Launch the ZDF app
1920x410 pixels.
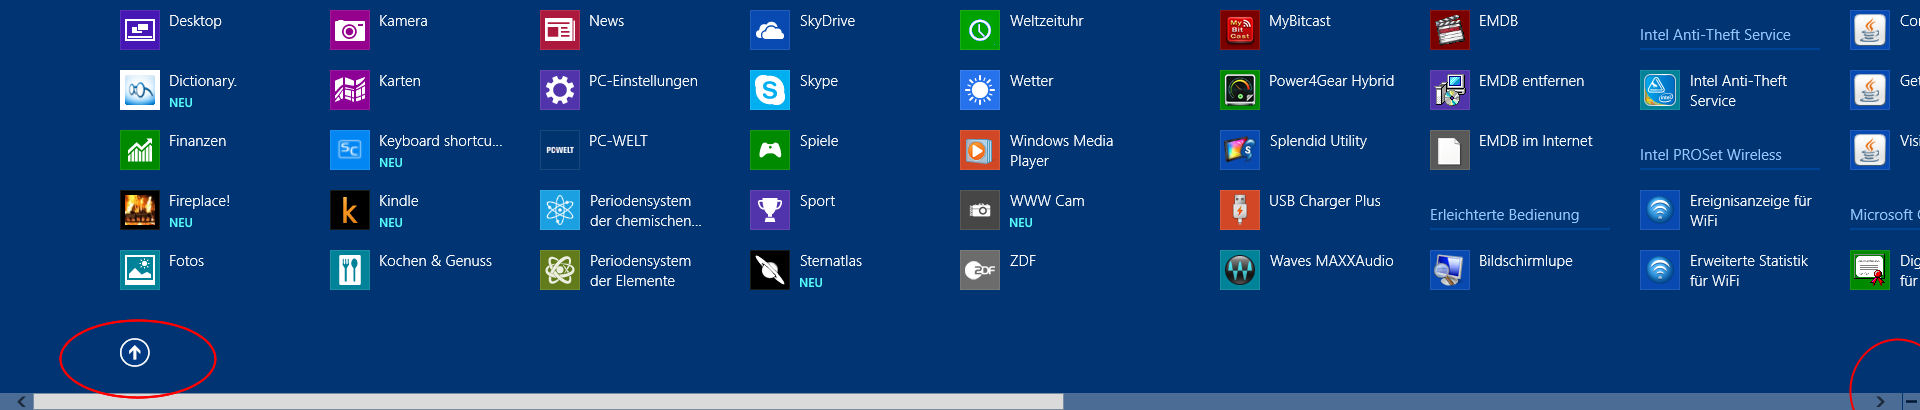(x=979, y=270)
